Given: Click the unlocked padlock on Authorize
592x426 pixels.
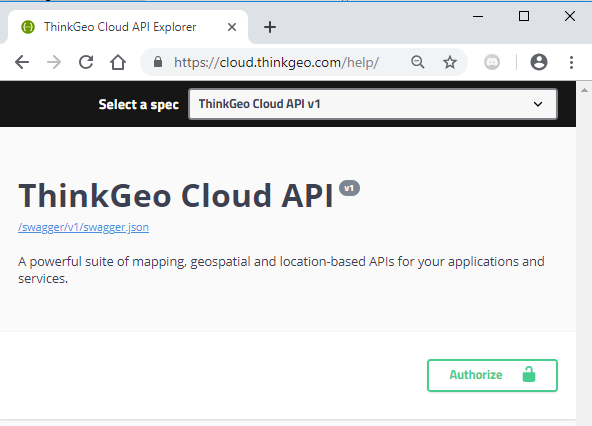Looking at the screenshot, I should [x=529, y=374].
